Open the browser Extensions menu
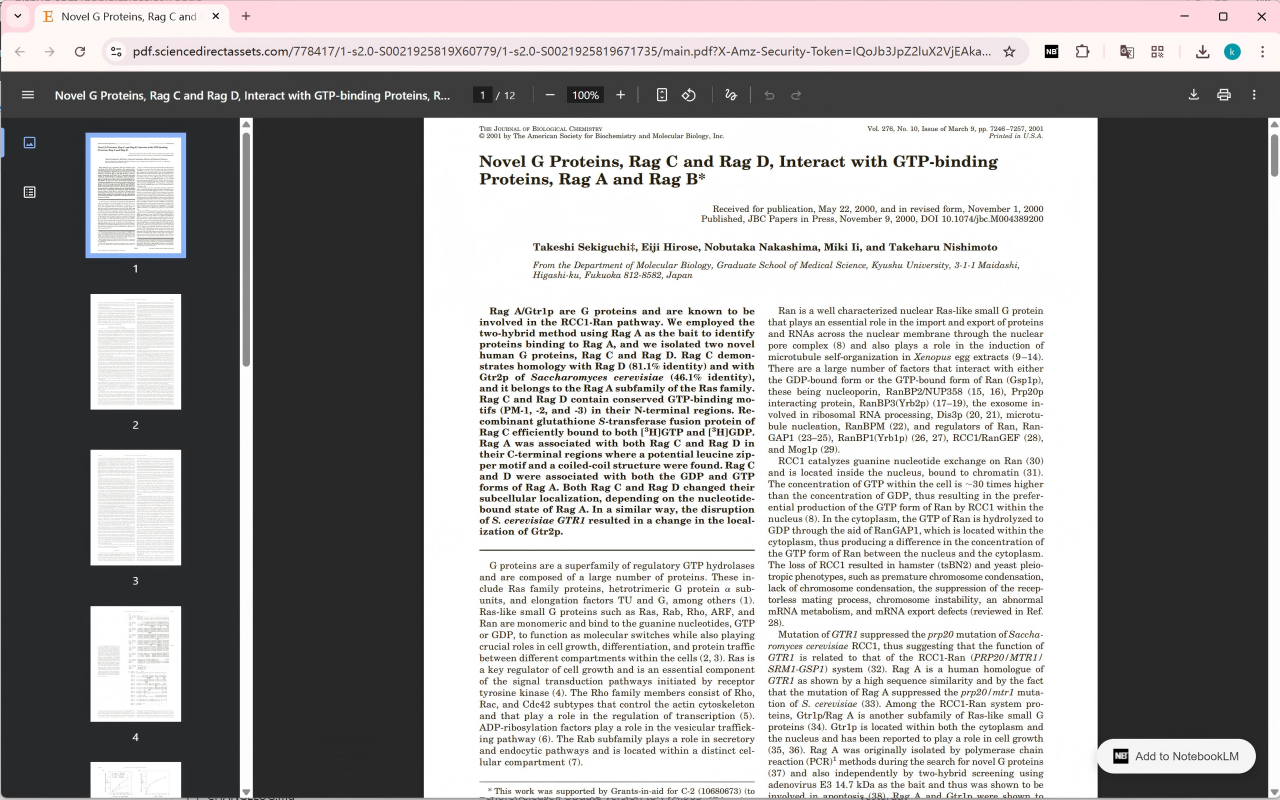 coord(1082,52)
